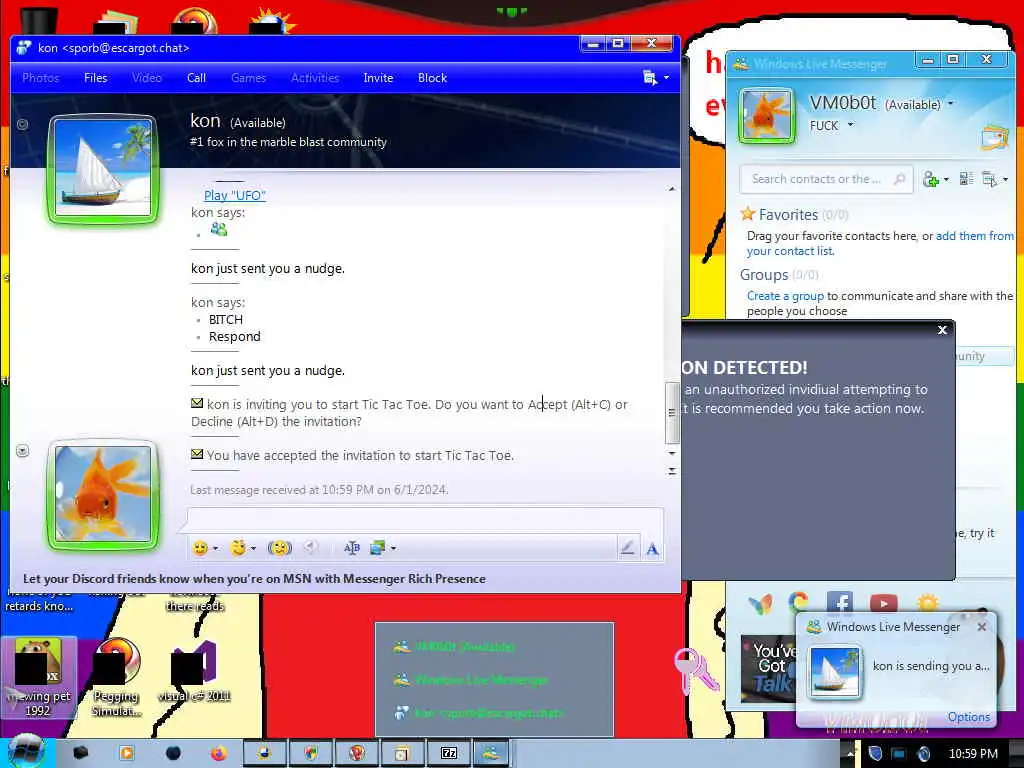Open the media player icon in taskbar
The image size is (1024, 768).
(127, 754)
